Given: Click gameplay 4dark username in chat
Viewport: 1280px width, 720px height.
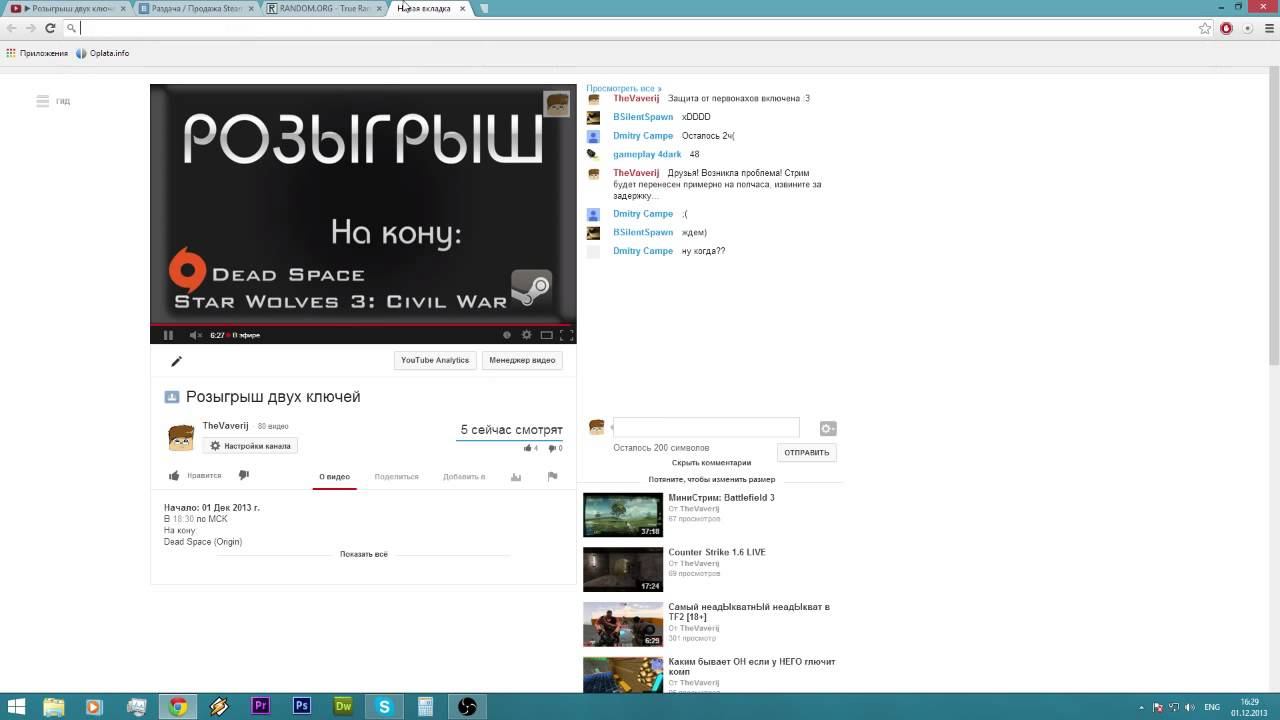Looking at the screenshot, I should coord(647,155).
